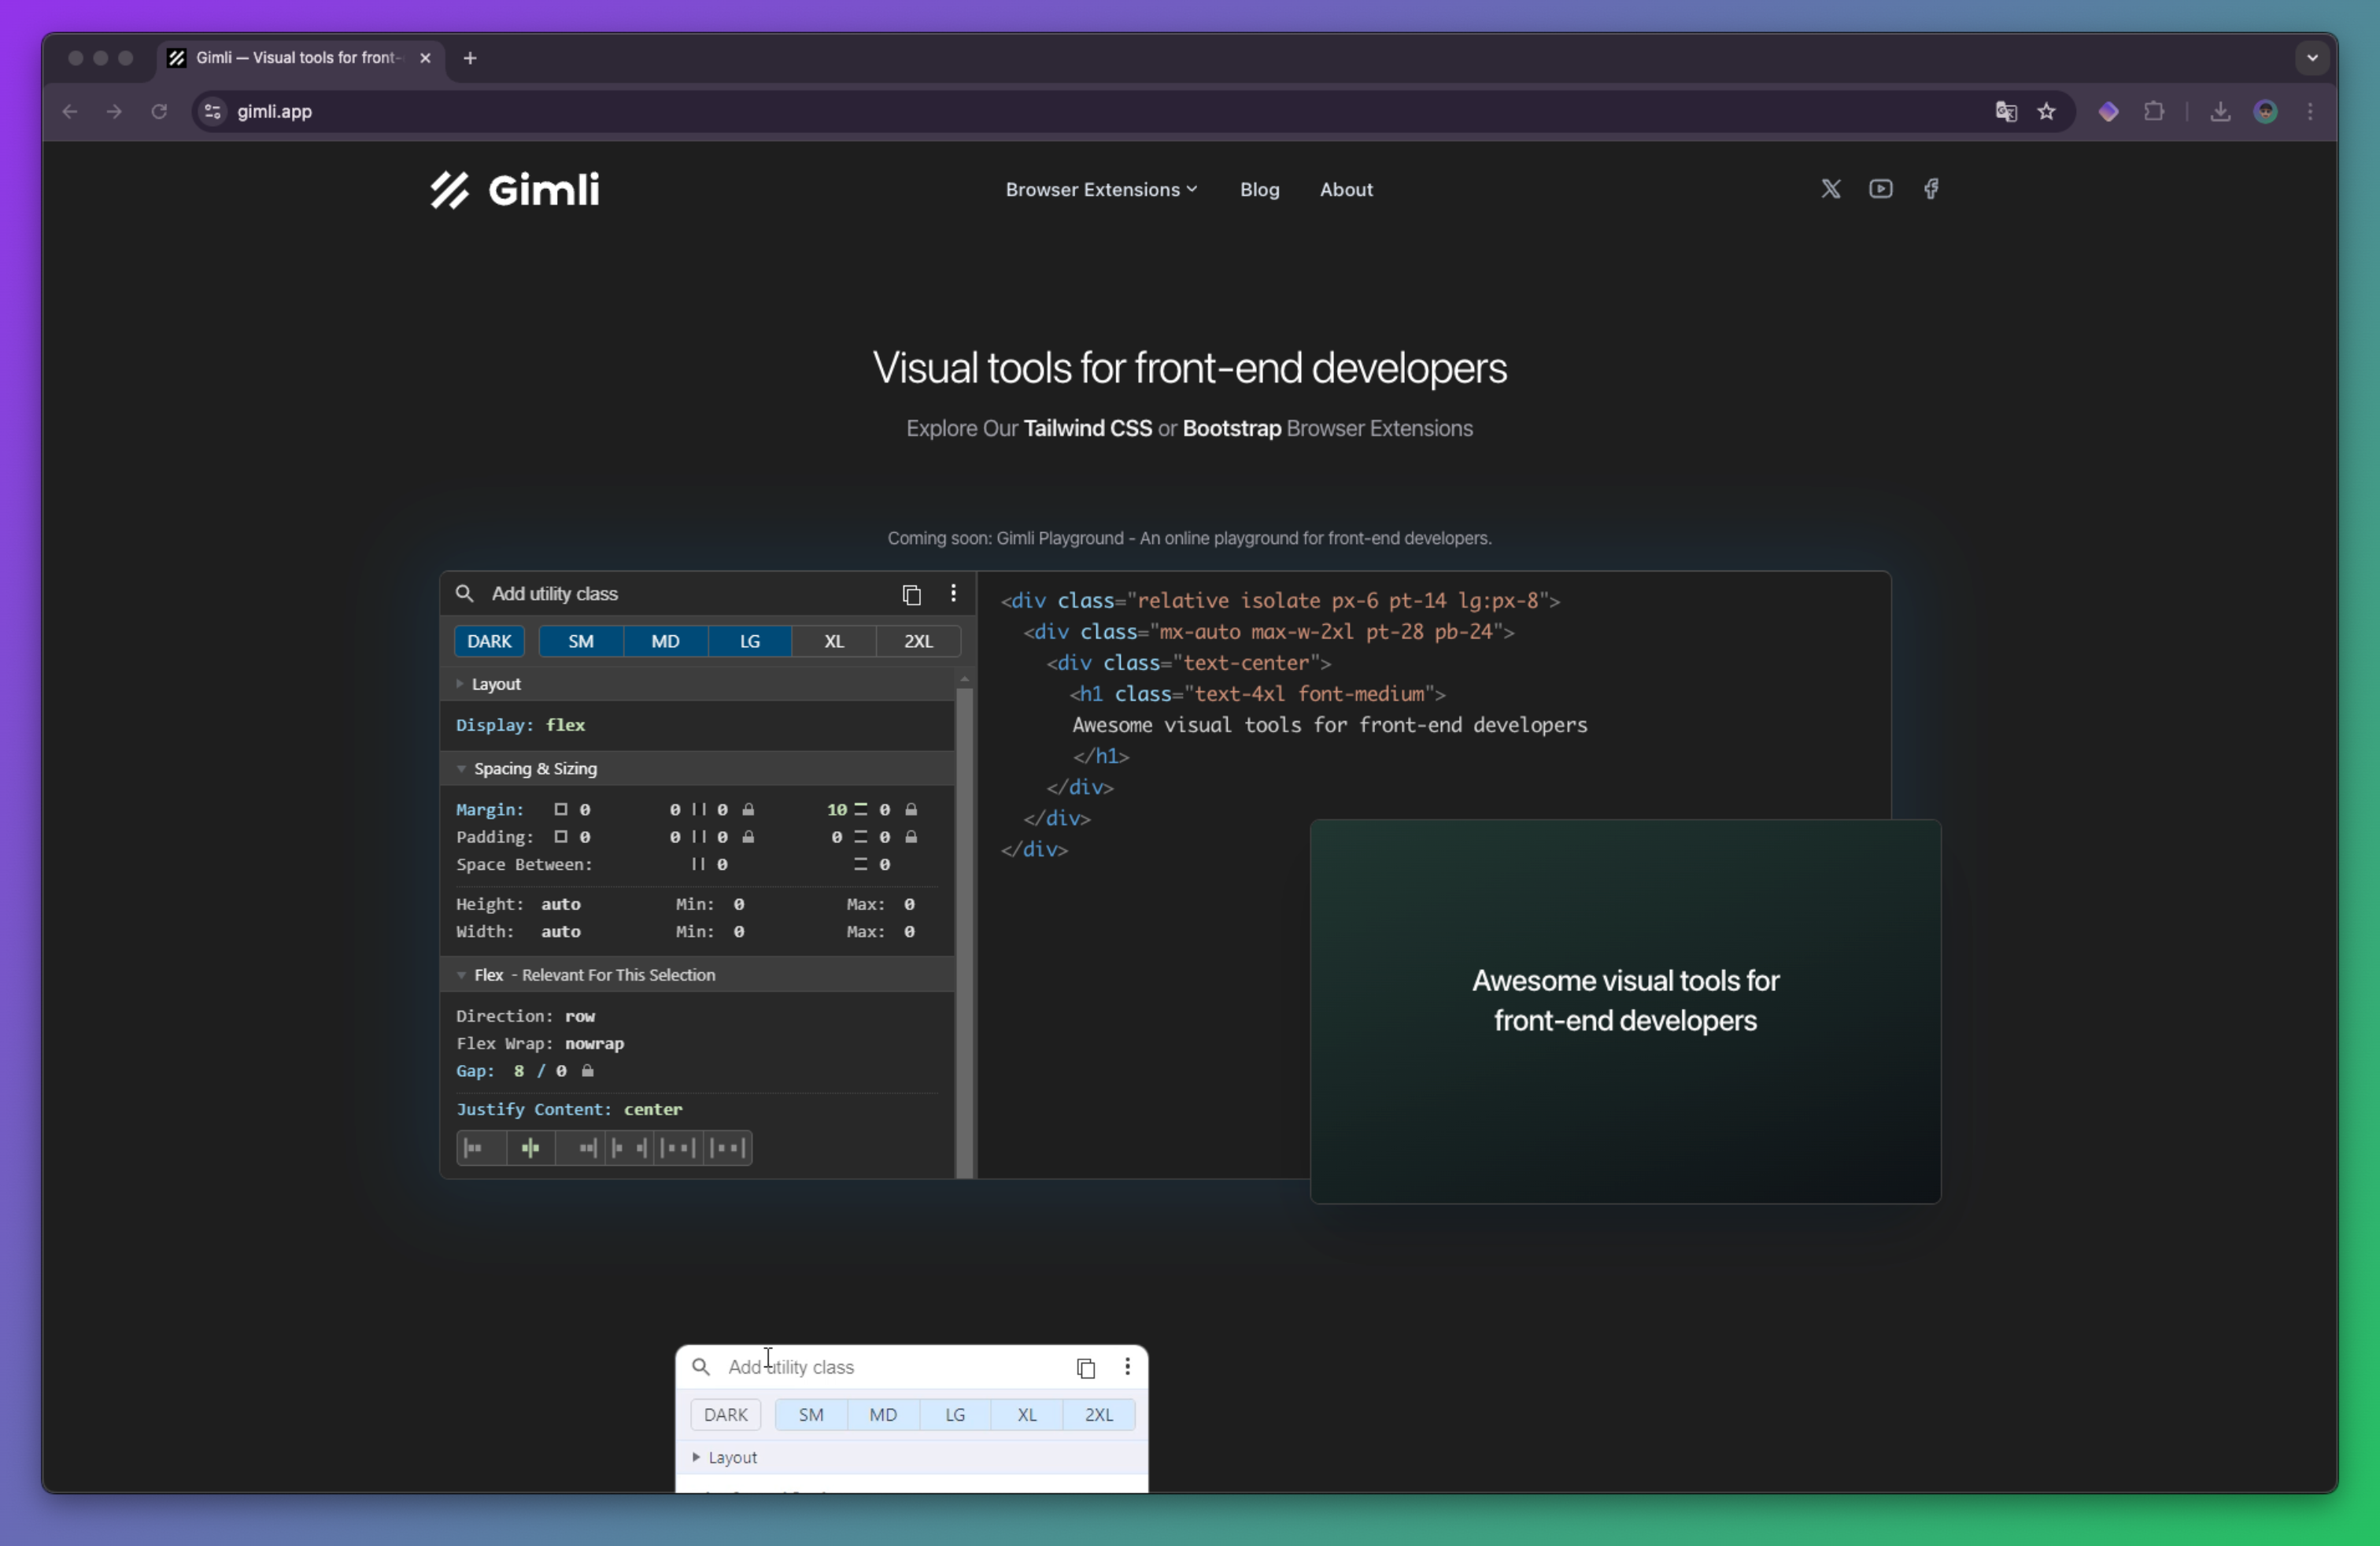Open the Blog page

(1259, 190)
